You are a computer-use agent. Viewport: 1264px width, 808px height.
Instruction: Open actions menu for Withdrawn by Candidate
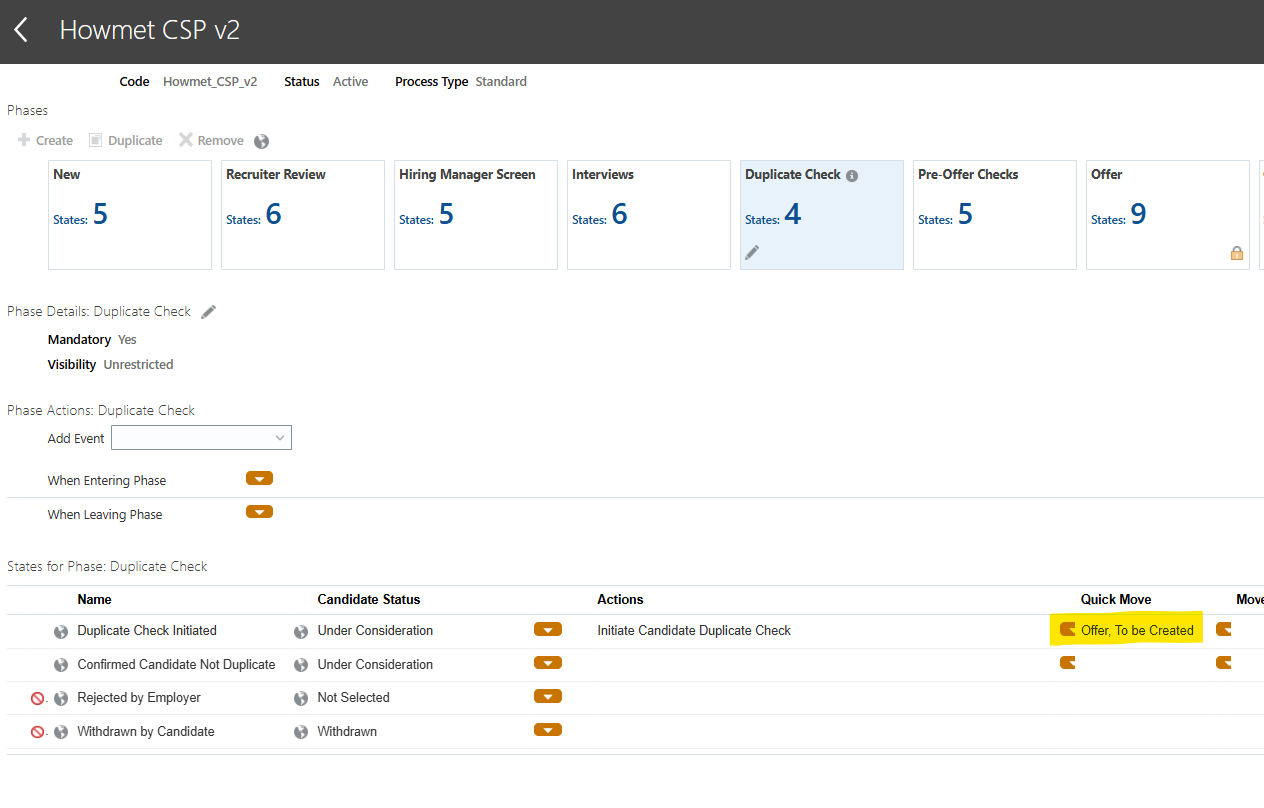tap(548, 730)
